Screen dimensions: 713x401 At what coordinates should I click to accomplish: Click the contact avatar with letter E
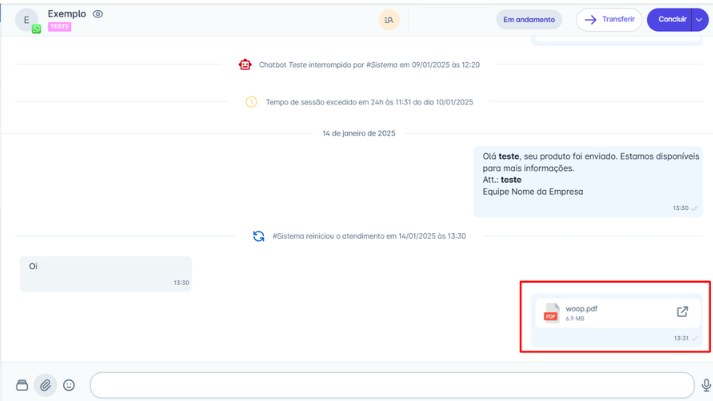pyautogui.click(x=27, y=20)
